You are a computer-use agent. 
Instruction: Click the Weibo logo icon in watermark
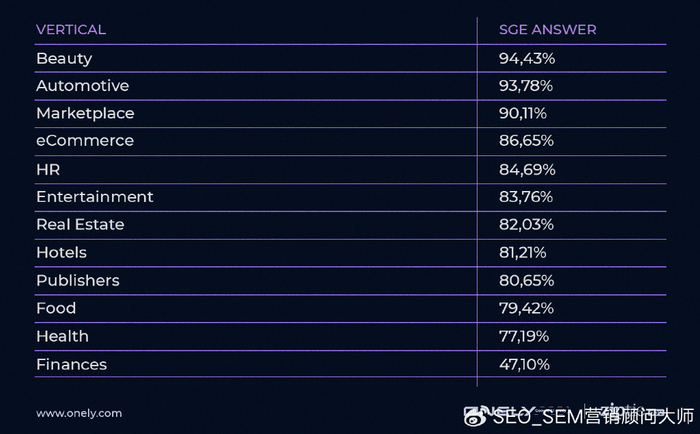(x=475, y=415)
